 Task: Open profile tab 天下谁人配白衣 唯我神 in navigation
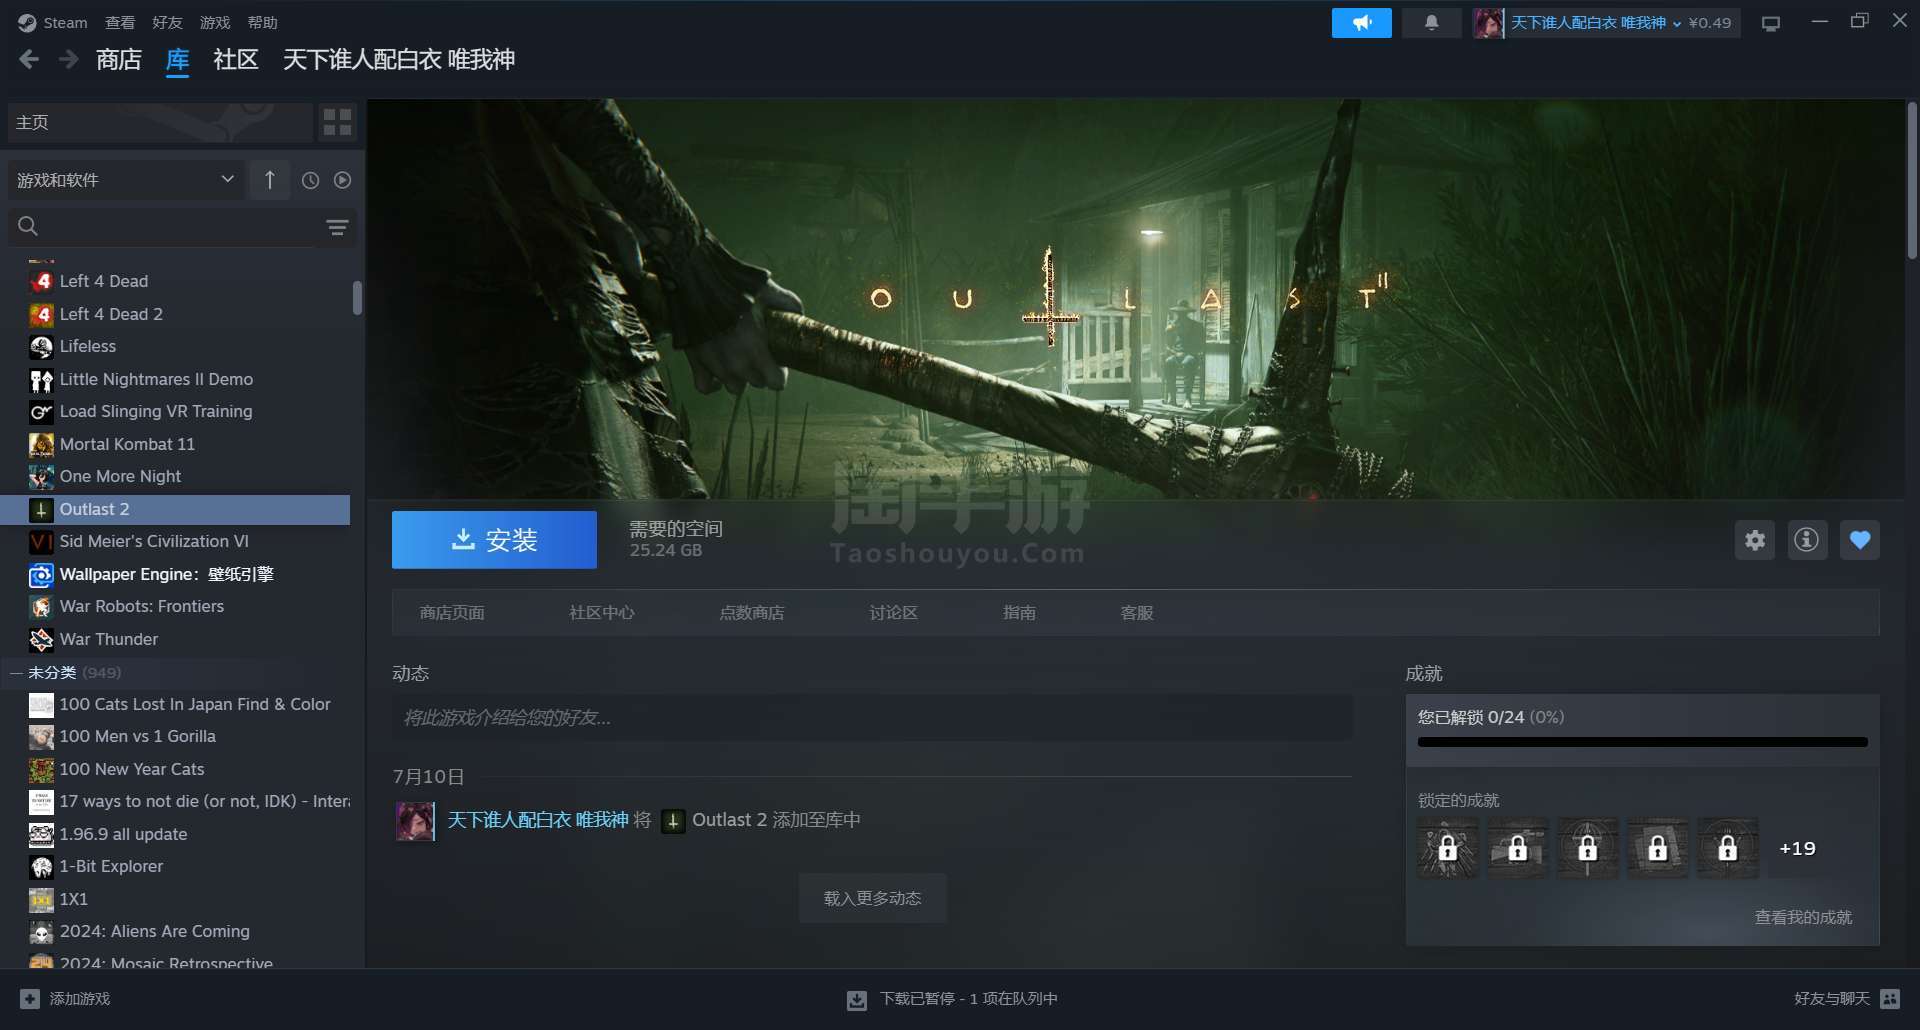pyautogui.click(x=399, y=60)
